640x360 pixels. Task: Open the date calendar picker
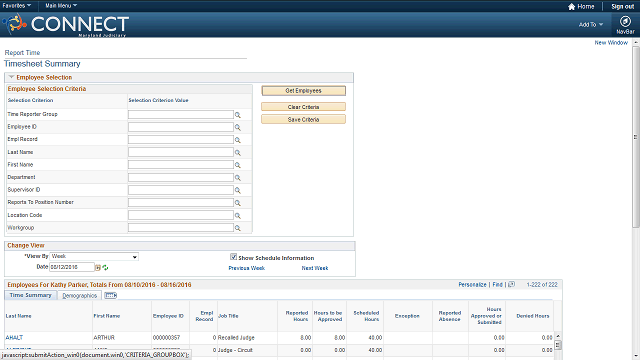coord(98,268)
